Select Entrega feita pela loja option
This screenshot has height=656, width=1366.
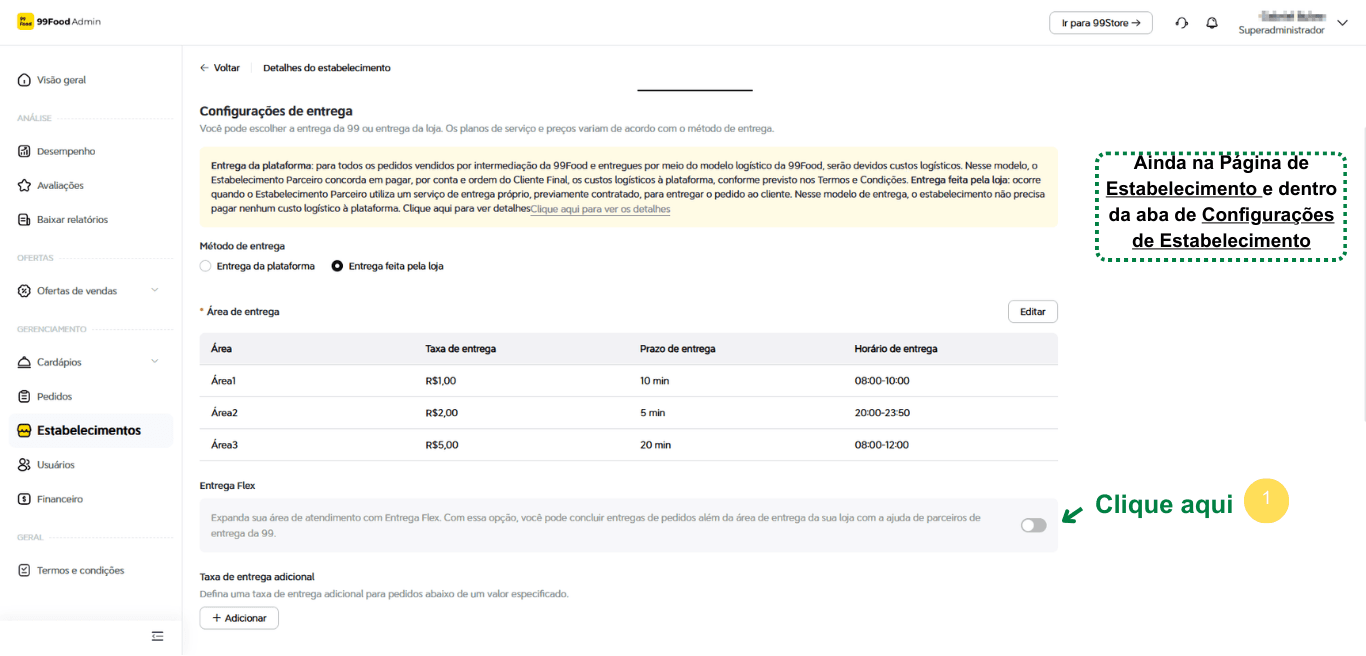pyautogui.click(x=337, y=266)
